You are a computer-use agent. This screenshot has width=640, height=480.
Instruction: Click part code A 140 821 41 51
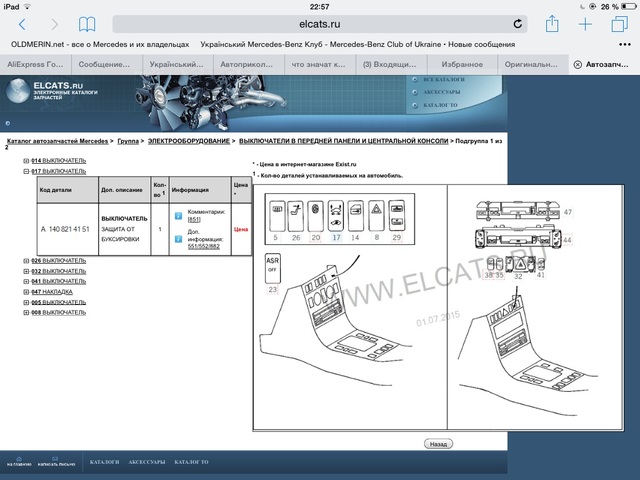point(65,229)
